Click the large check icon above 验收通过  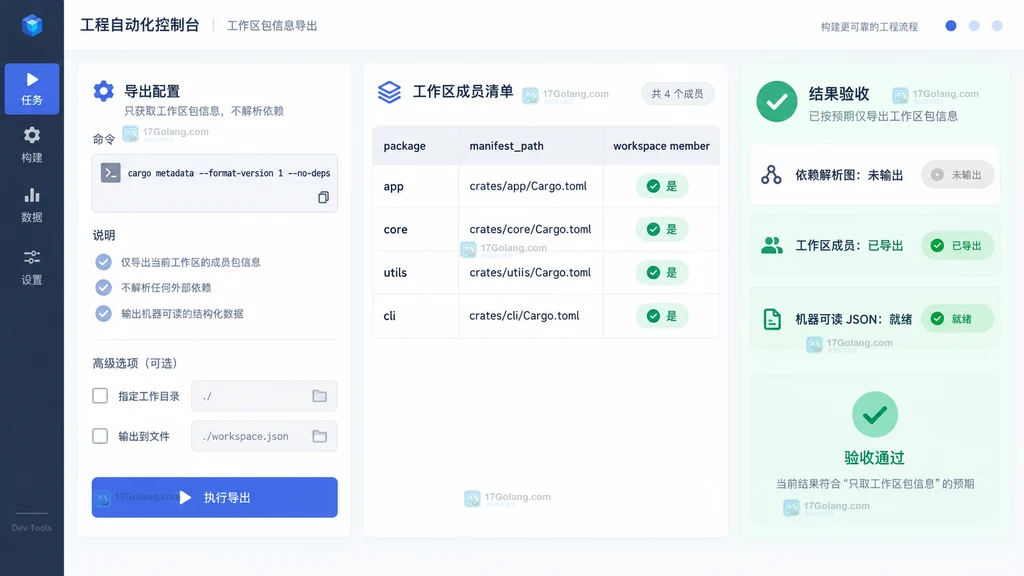coord(874,414)
